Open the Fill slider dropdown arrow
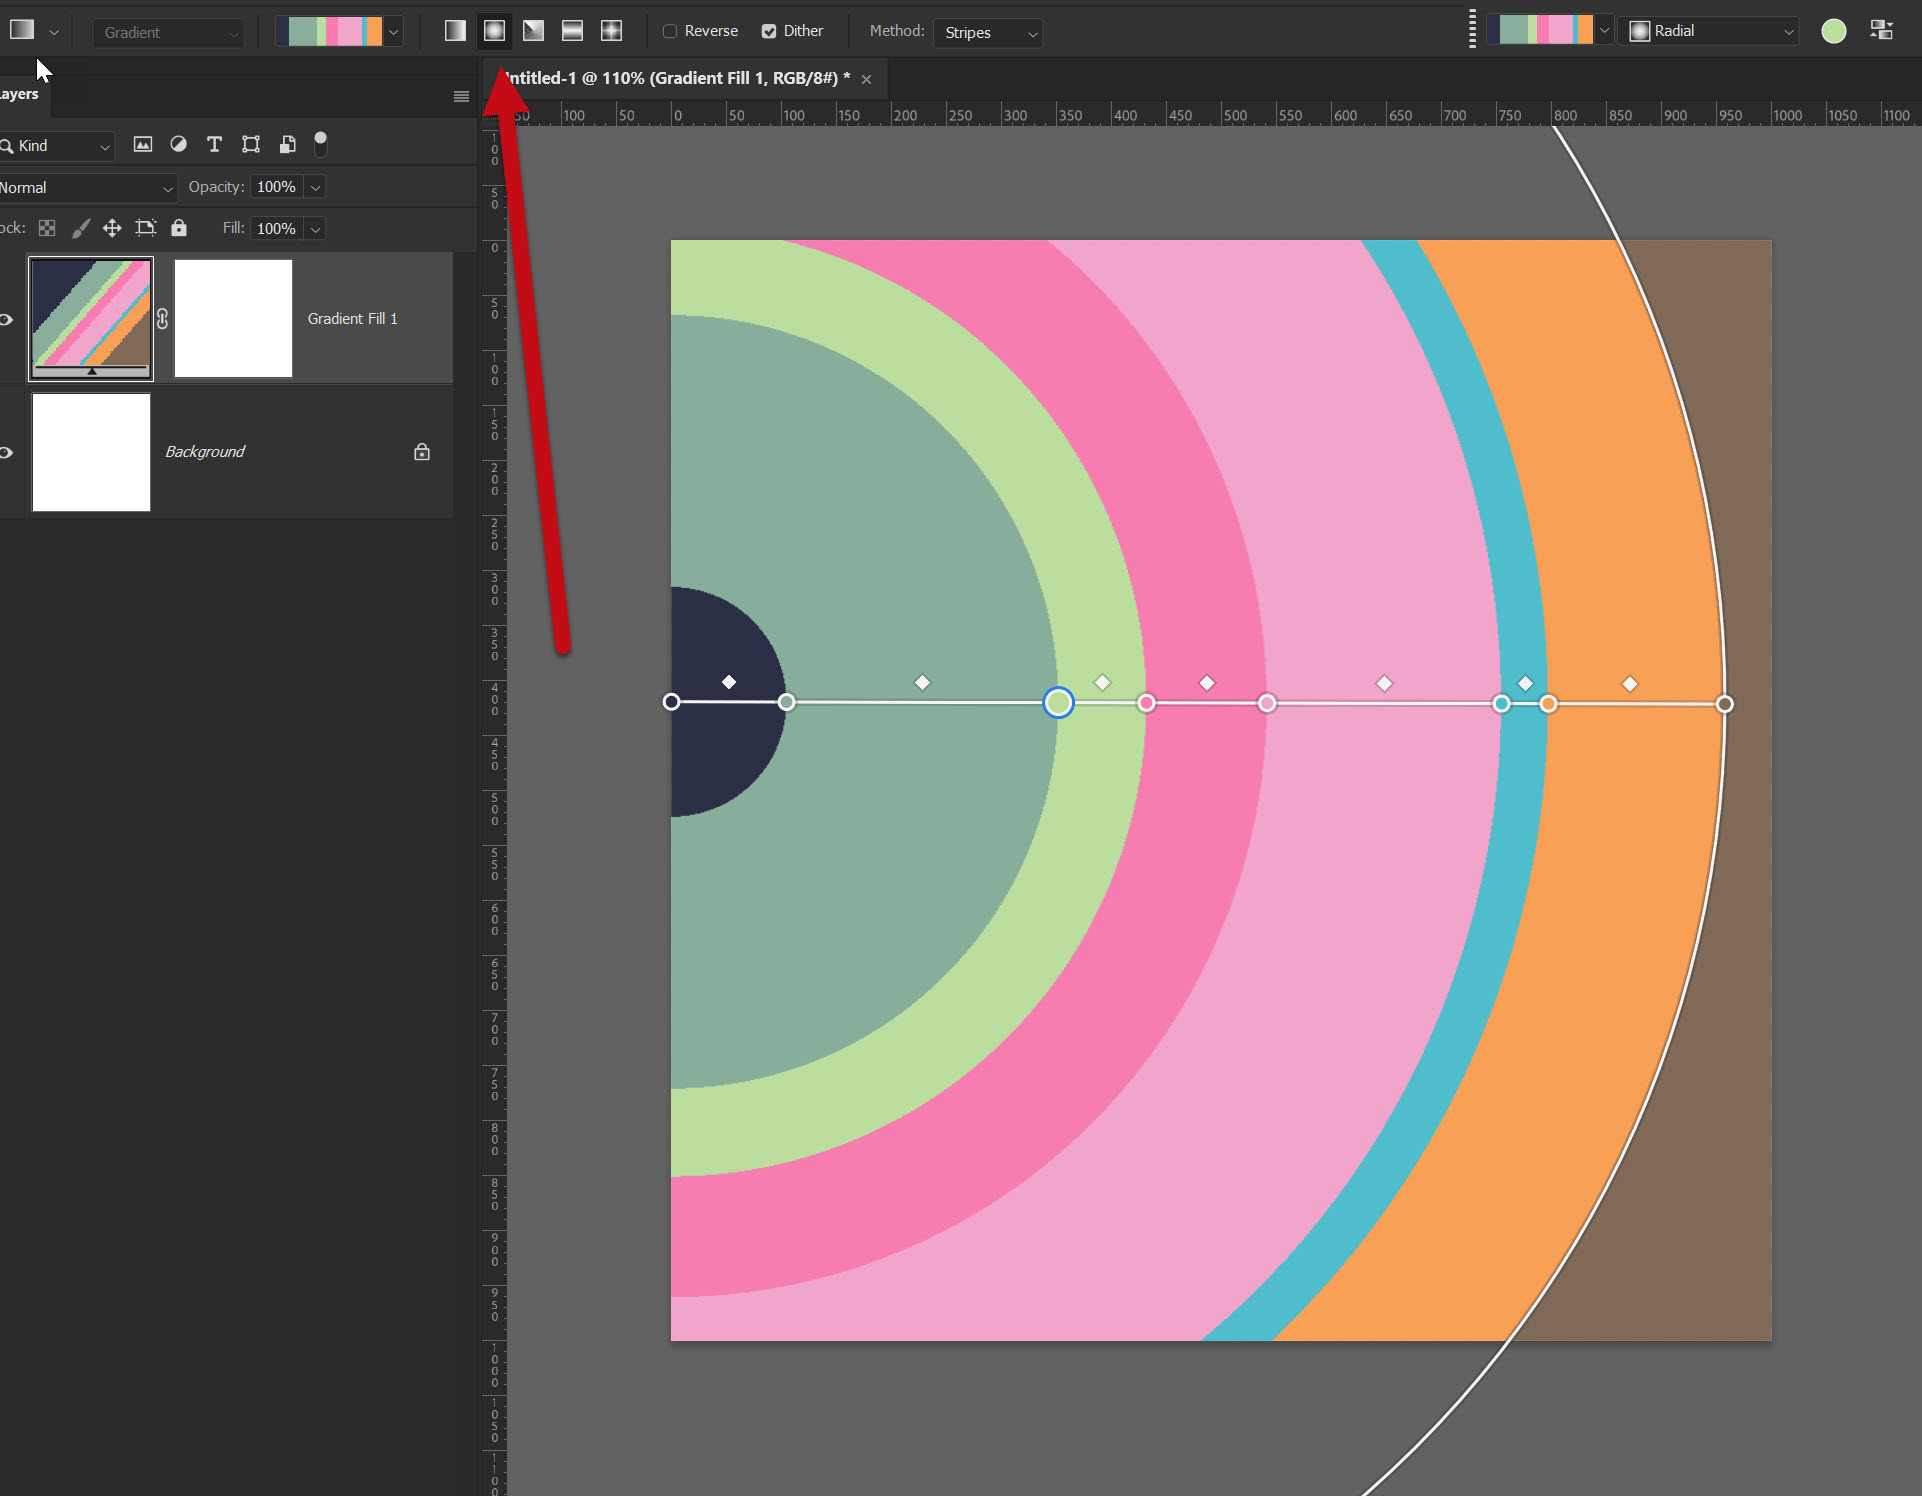This screenshot has height=1496, width=1922. (x=315, y=229)
